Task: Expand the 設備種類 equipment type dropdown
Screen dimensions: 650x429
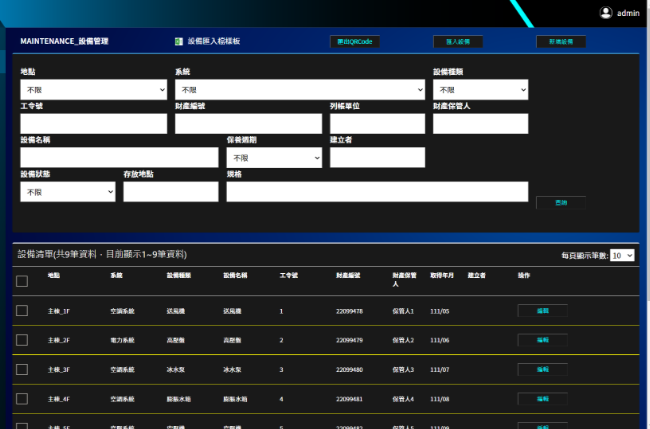Action: pyautogui.click(x=479, y=90)
